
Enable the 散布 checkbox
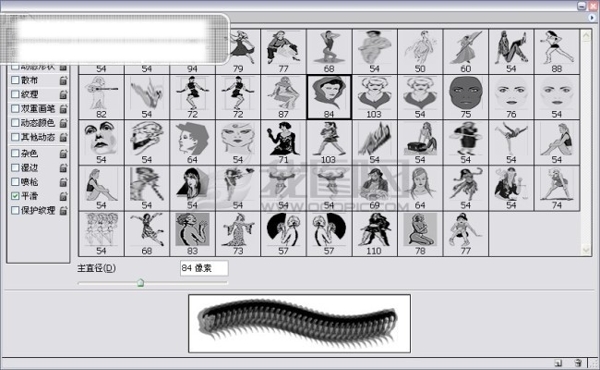pyautogui.click(x=15, y=80)
